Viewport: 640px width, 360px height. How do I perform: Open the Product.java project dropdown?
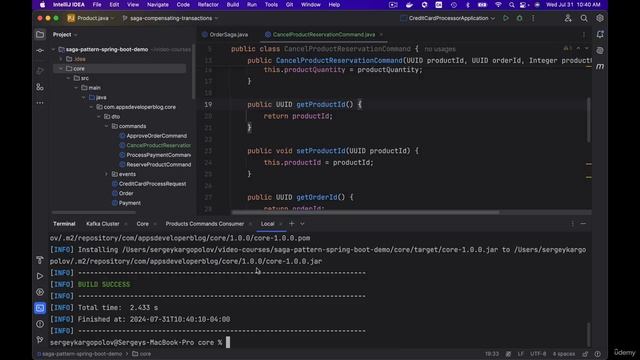tap(91, 18)
